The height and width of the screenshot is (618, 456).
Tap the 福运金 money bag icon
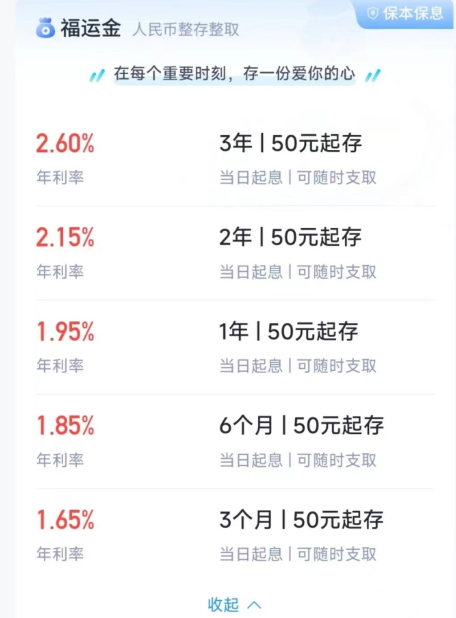pyautogui.click(x=45, y=28)
